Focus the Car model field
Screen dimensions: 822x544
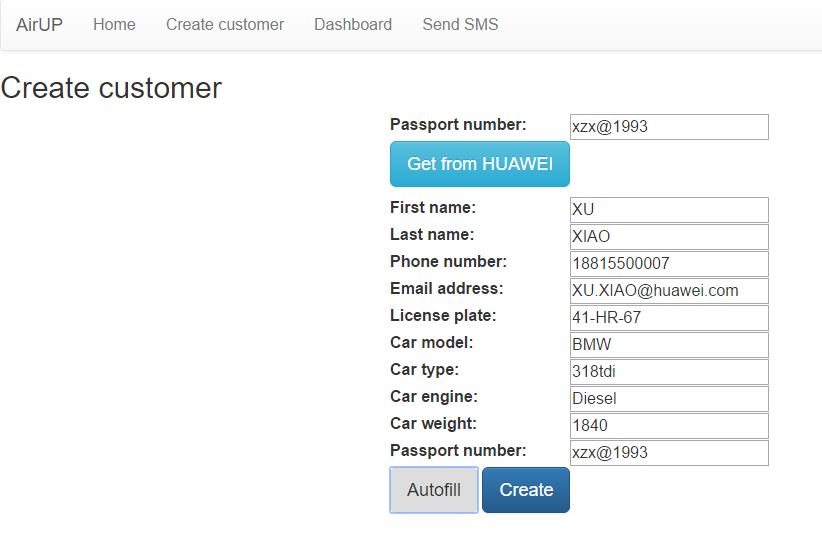(x=669, y=345)
